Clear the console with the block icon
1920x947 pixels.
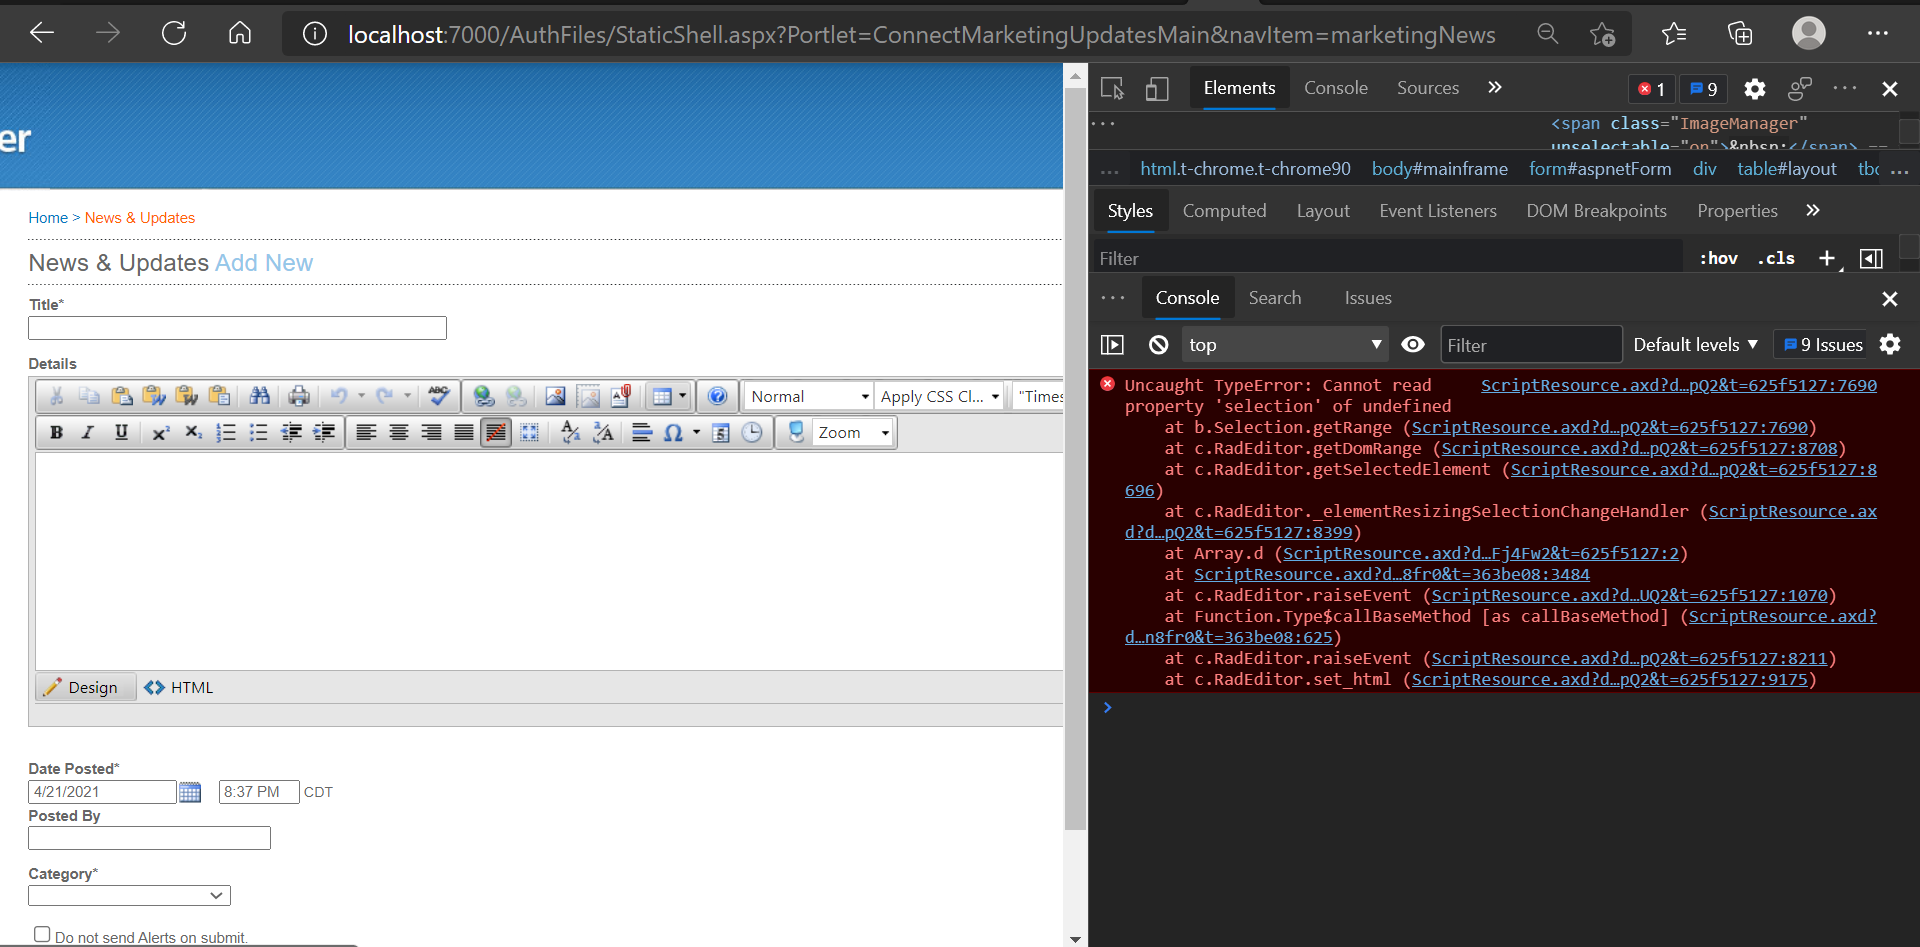[x=1158, y=345]
